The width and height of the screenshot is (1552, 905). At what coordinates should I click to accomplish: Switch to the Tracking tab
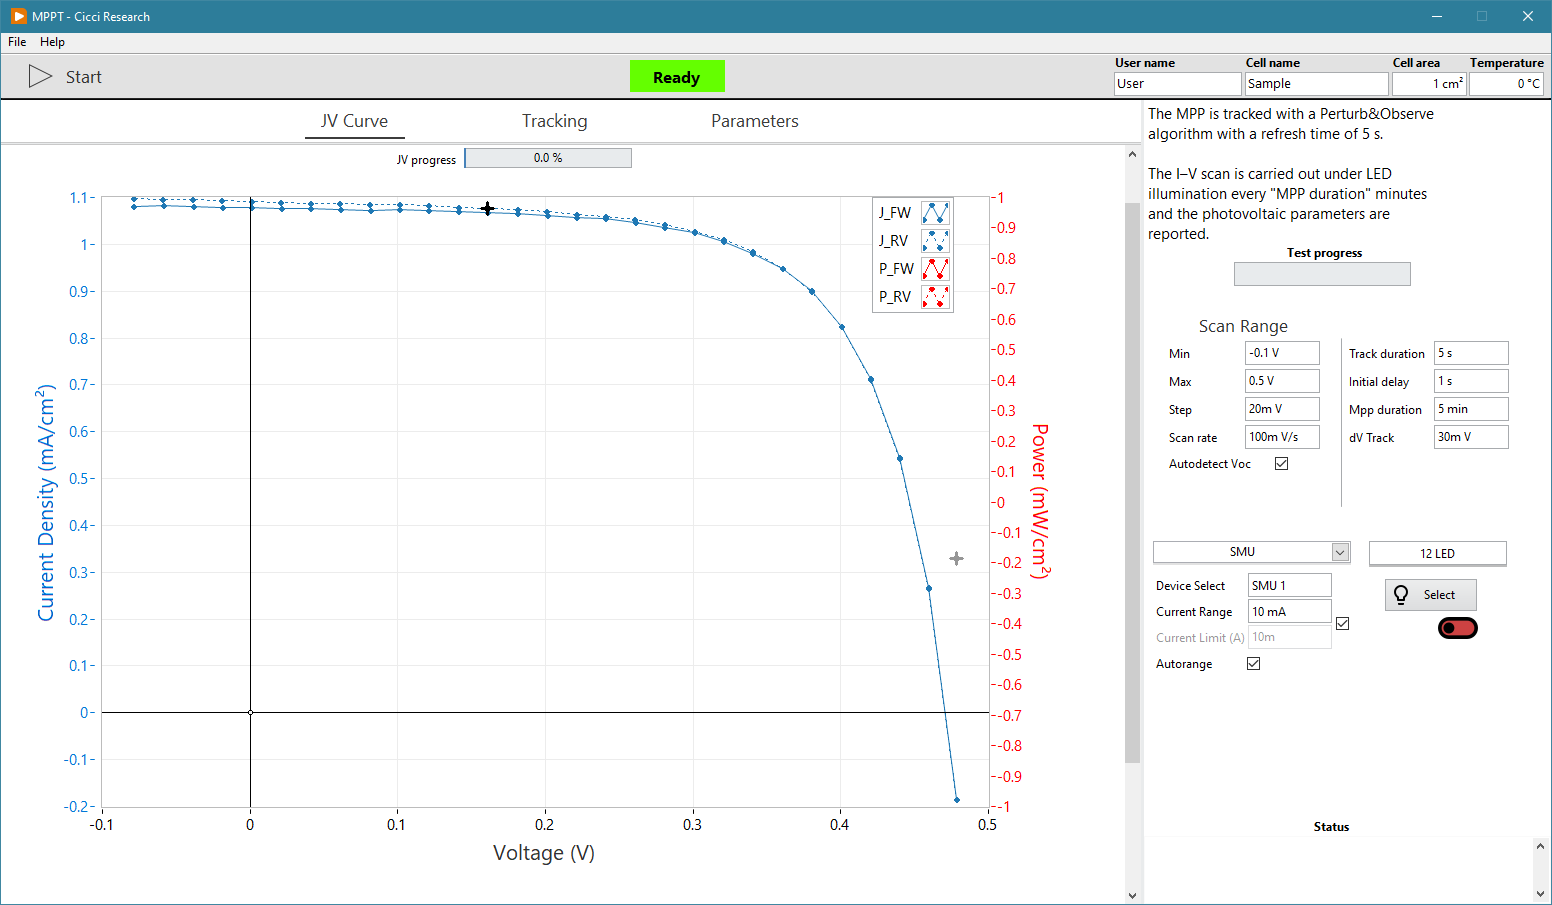click(x=554, y=120)
